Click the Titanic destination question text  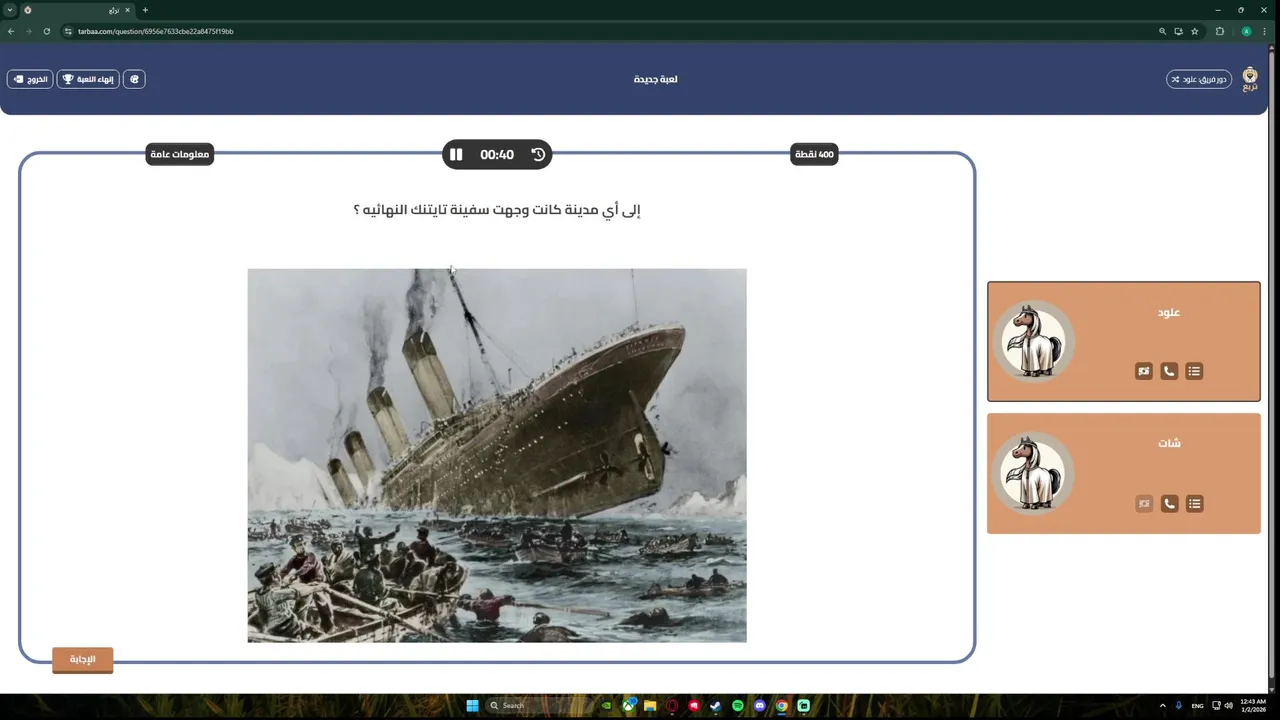tap(497, 210)
